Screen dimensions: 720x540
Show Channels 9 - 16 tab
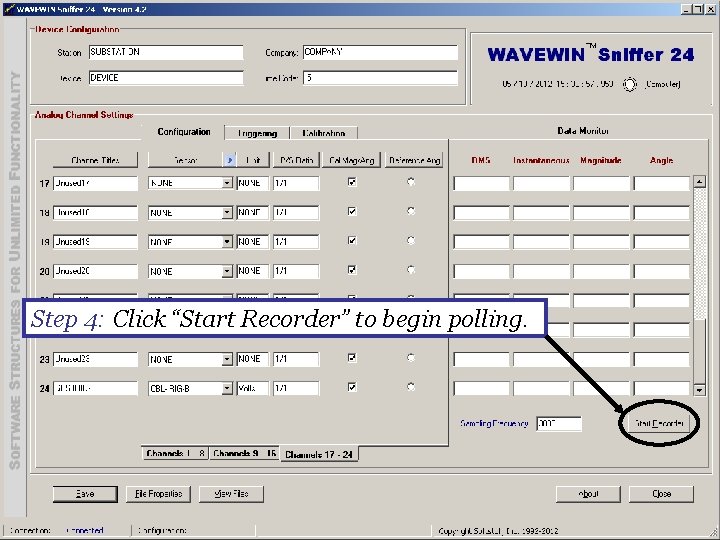pyautogui.click(x=244, y=453)
